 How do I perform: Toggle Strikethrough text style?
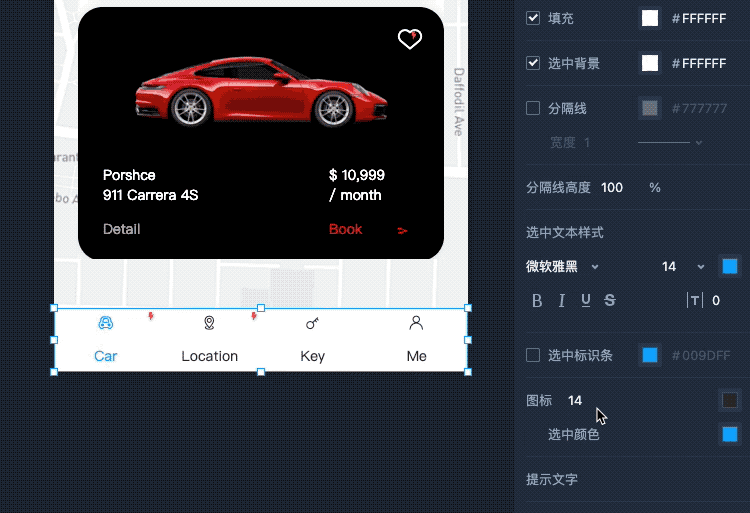[x=609, y=301]
